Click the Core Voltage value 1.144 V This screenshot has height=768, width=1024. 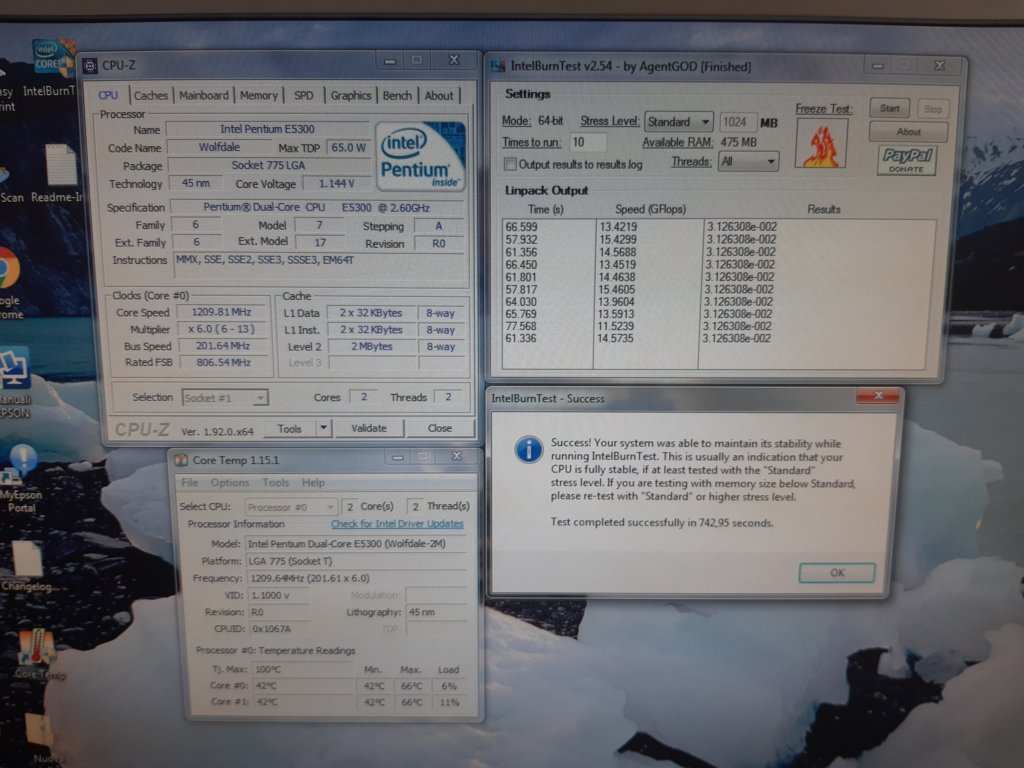[336, 184]
